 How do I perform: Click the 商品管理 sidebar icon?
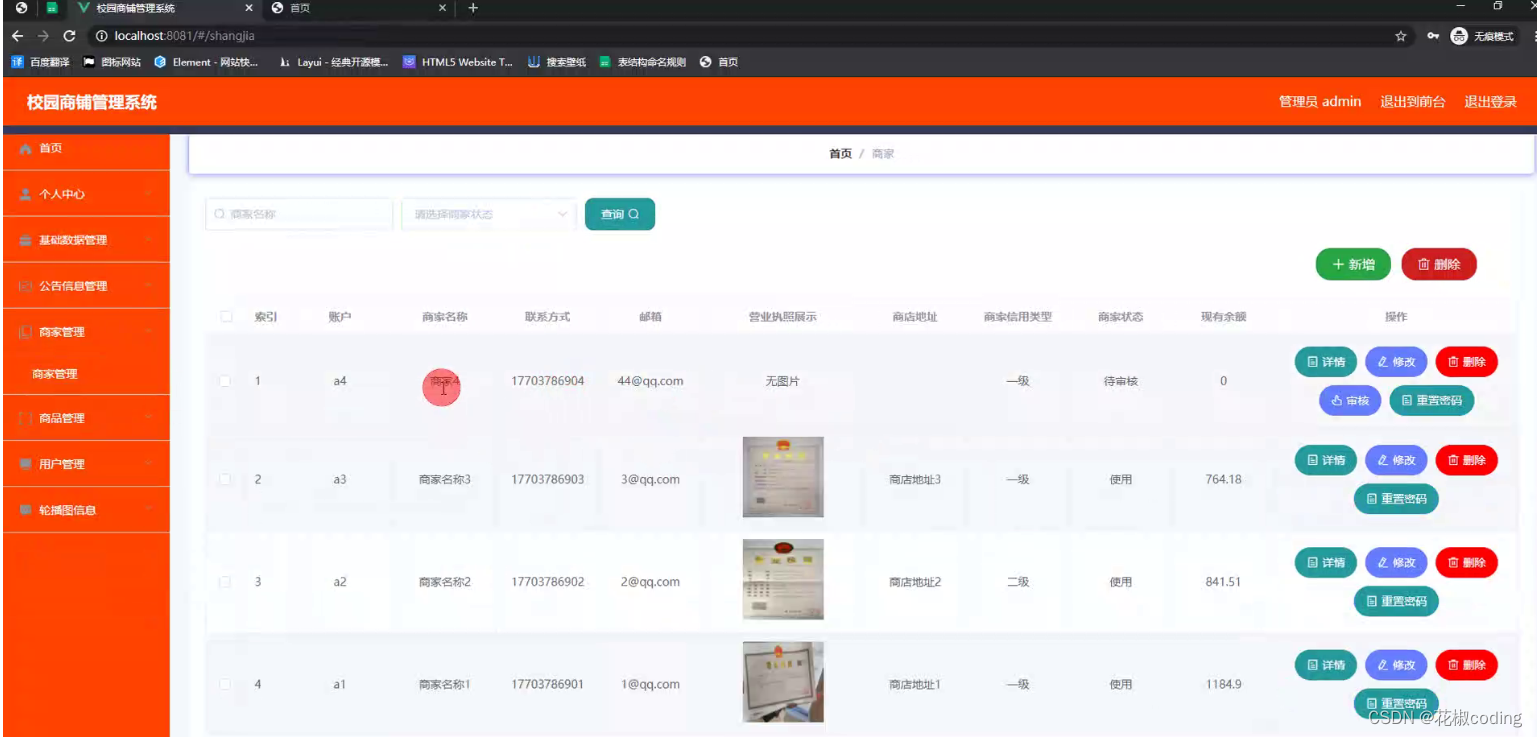pyautogui.click(x=25, y=417)
